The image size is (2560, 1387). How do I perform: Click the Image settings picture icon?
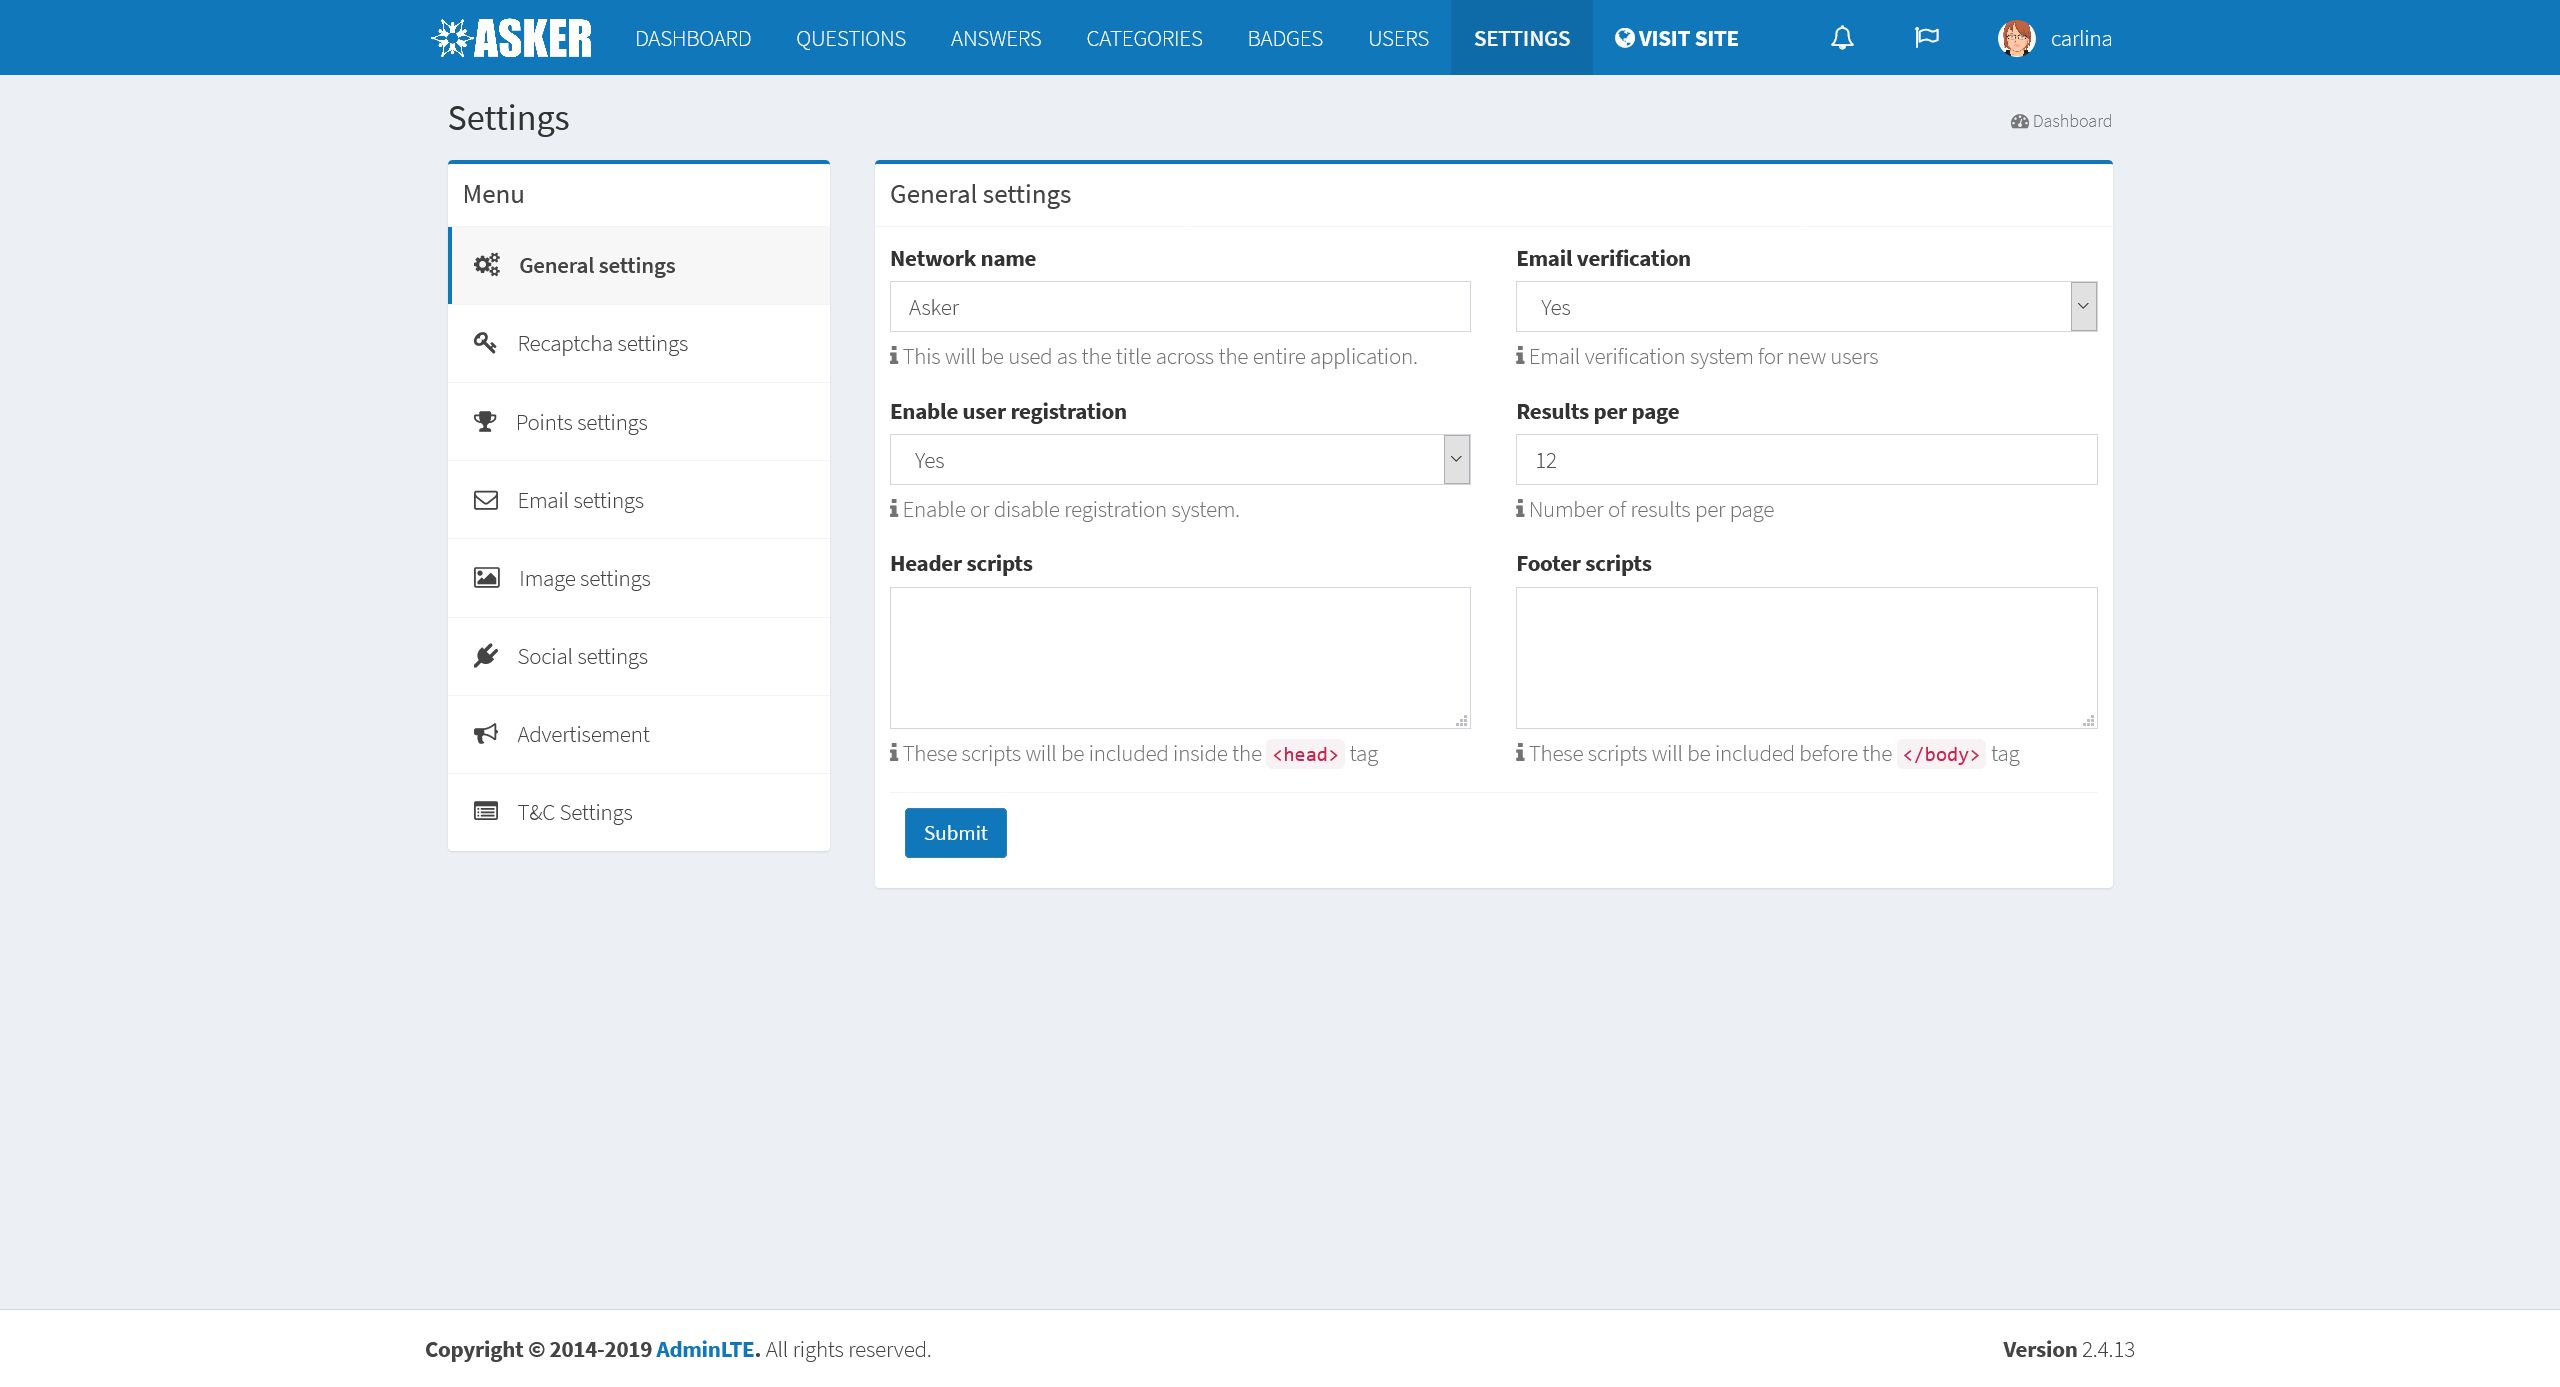tap(486, 578)
